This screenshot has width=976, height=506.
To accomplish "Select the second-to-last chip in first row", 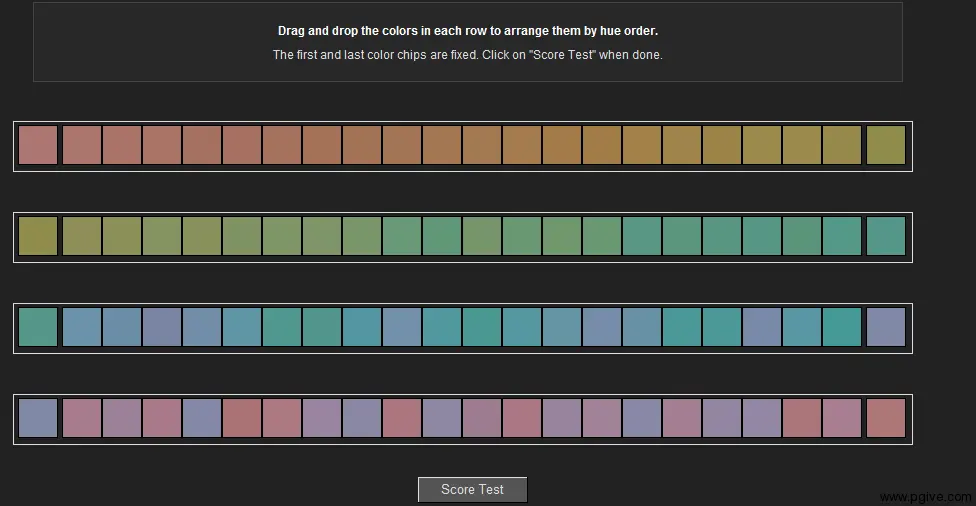I will (842, 145).
